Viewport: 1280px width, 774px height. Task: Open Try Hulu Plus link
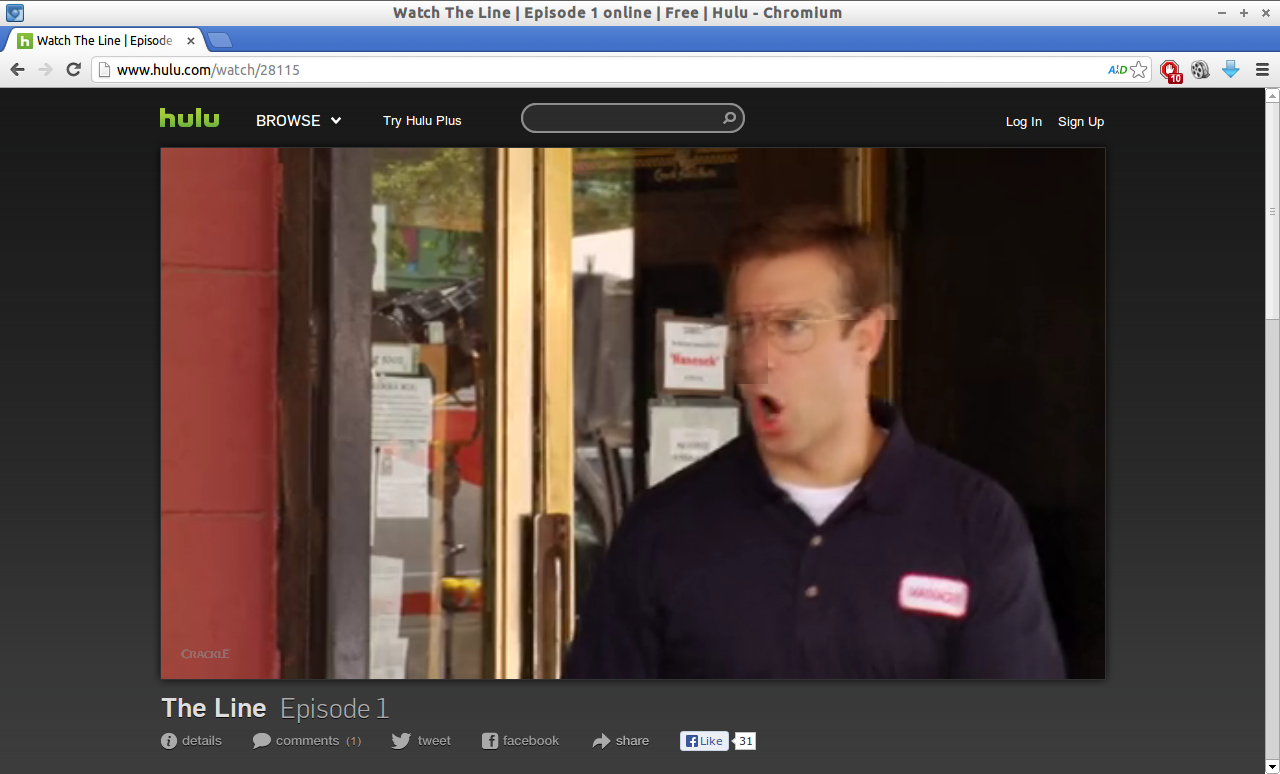422,120
